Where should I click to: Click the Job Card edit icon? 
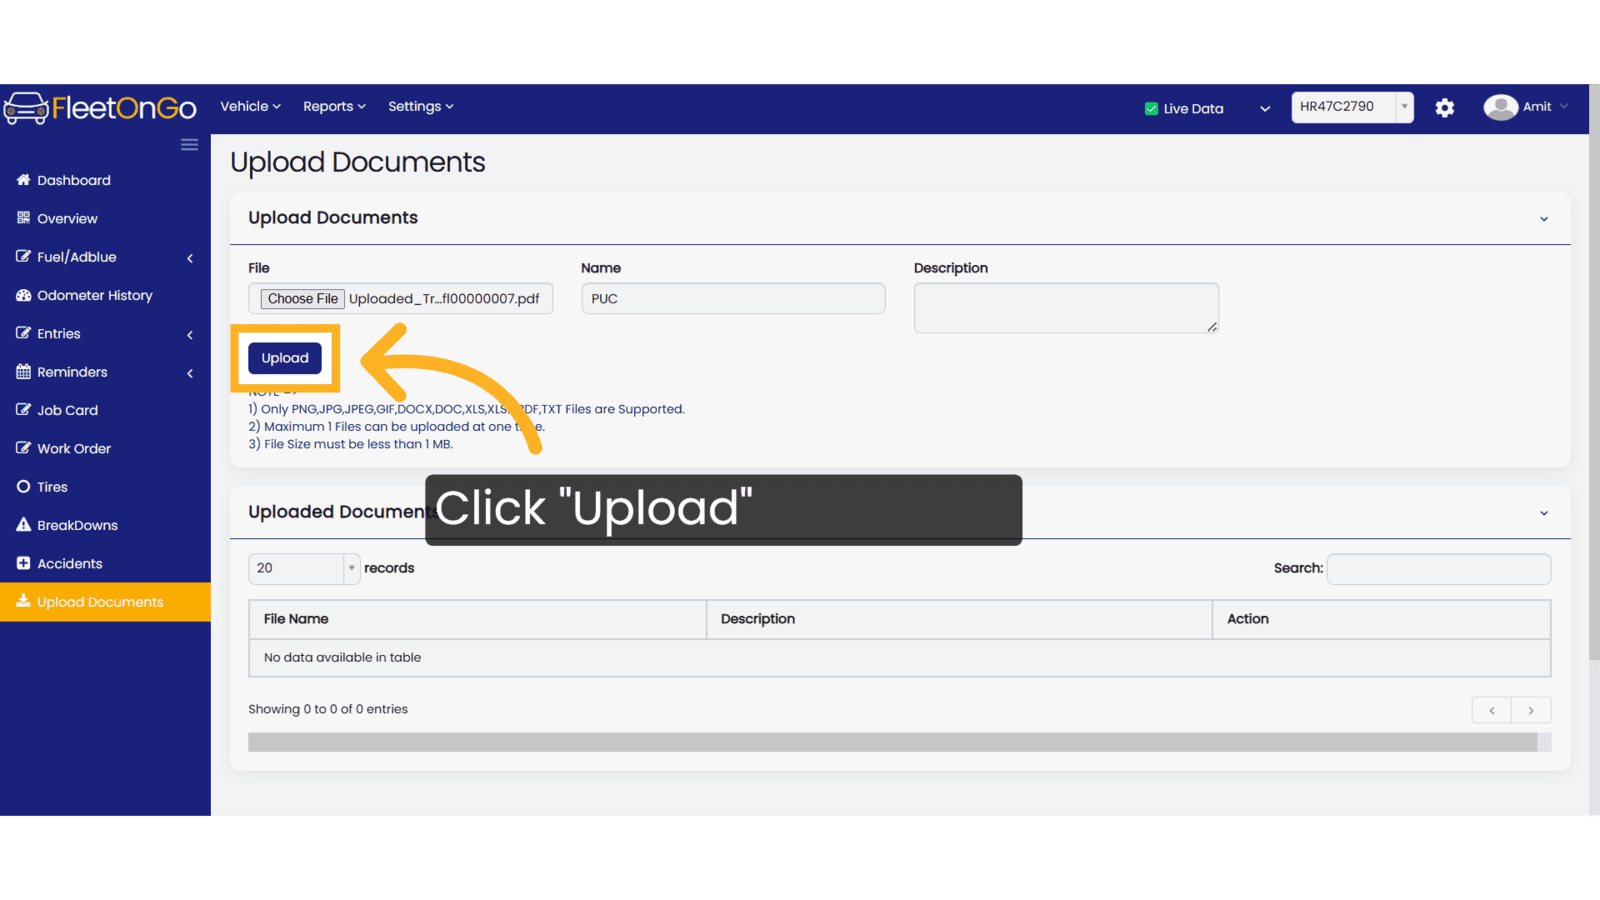point(23,410)
